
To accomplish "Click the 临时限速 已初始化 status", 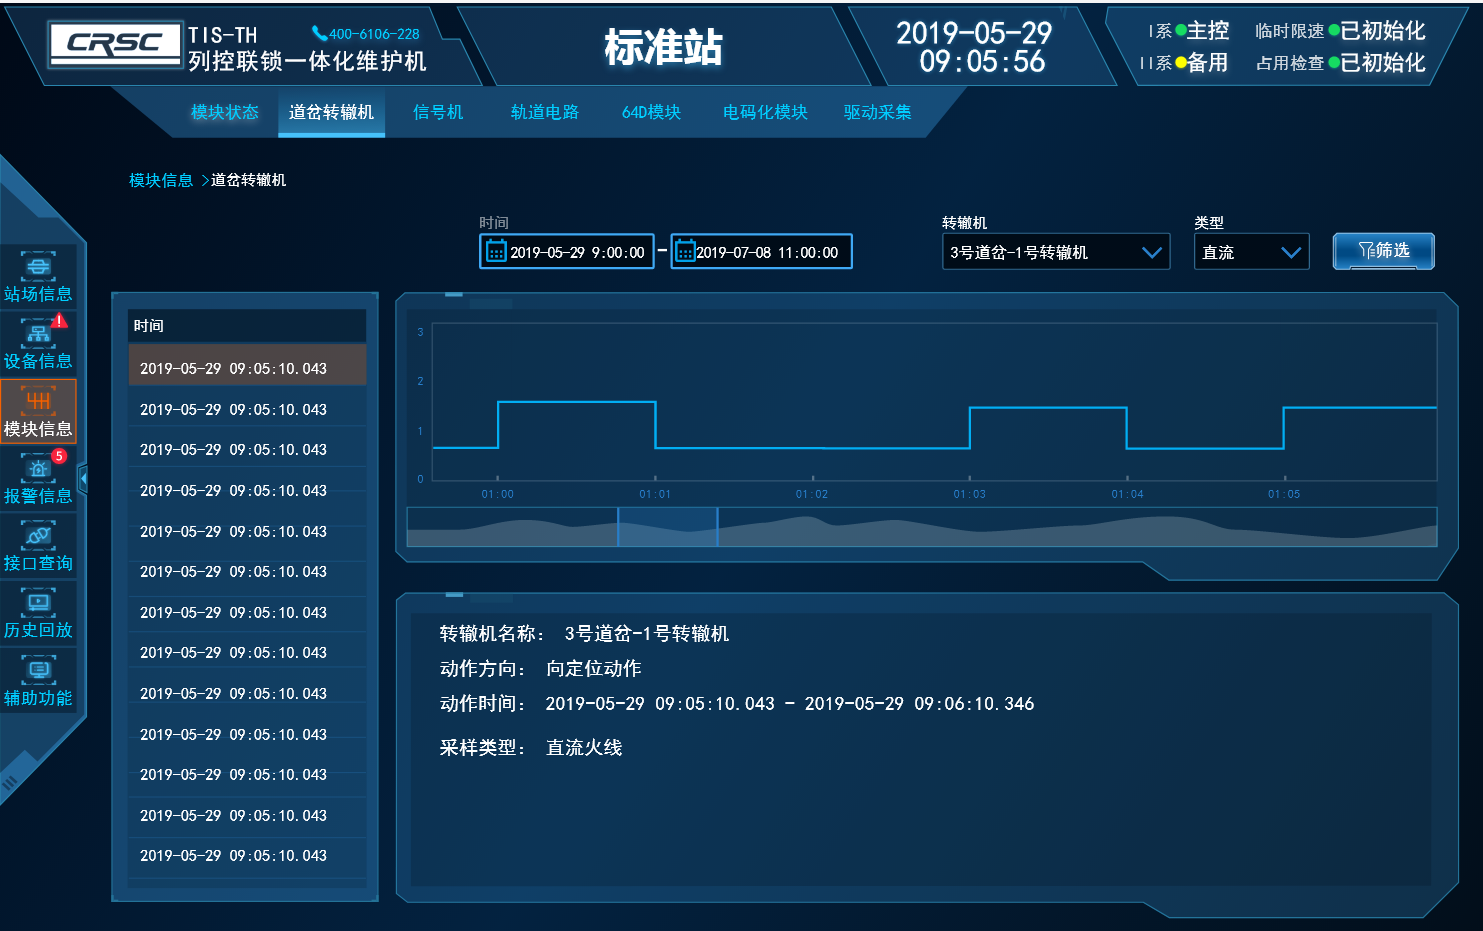I will pos(1340,31).
